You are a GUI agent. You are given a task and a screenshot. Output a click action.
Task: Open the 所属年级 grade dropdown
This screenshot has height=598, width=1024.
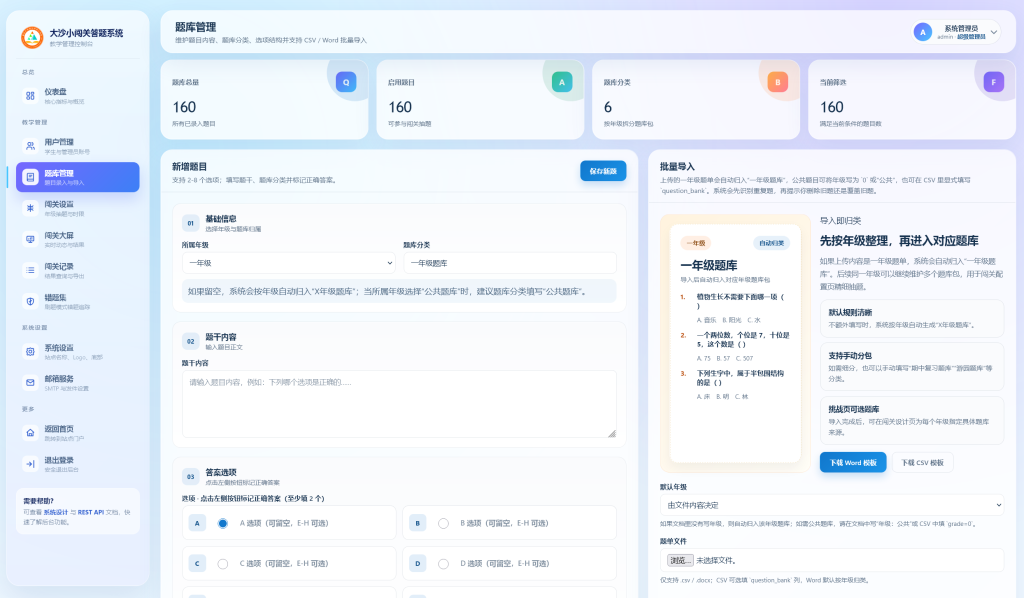pyautogui.click(x=288, y=263)
